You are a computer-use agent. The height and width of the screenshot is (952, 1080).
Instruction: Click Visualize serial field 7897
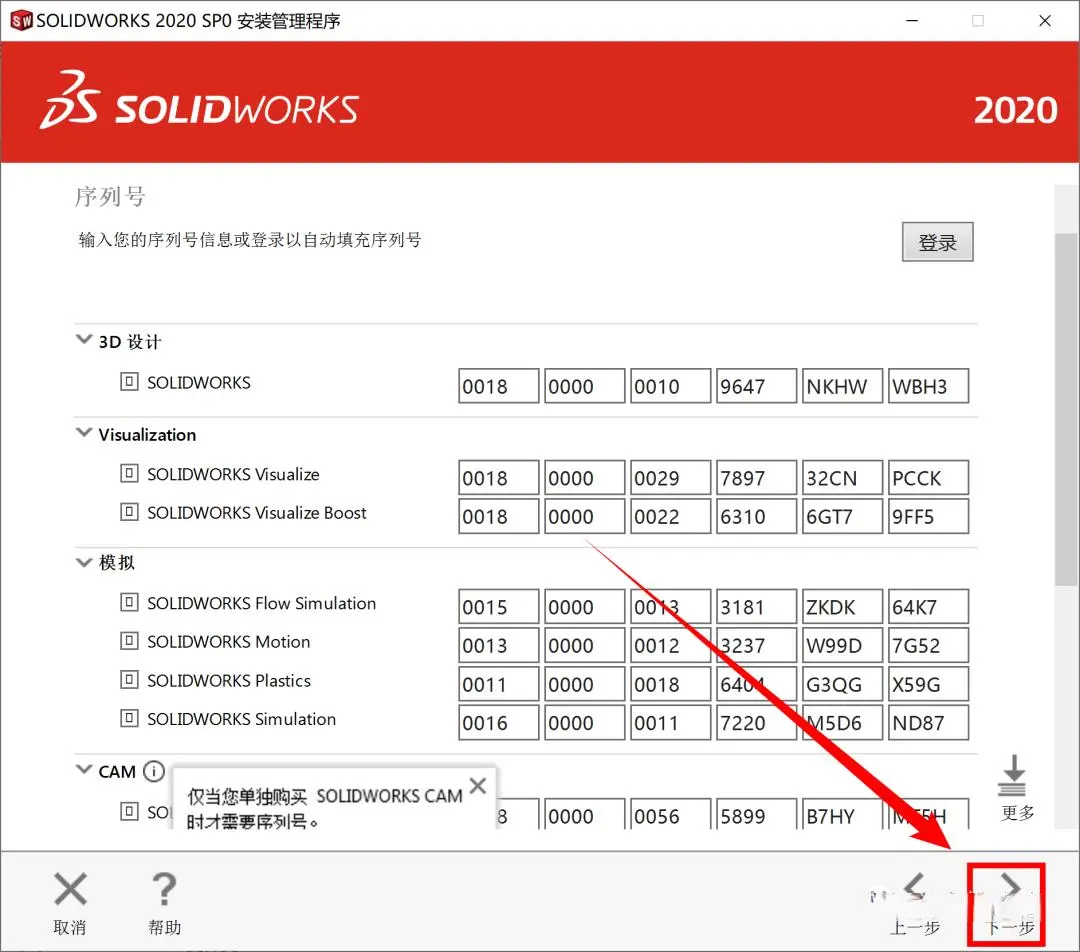point(756,477)
